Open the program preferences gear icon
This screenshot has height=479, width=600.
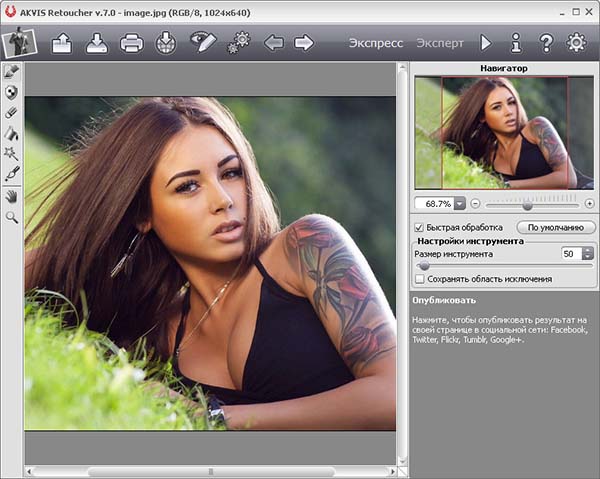pyautogui.click(x=576, y=43)
